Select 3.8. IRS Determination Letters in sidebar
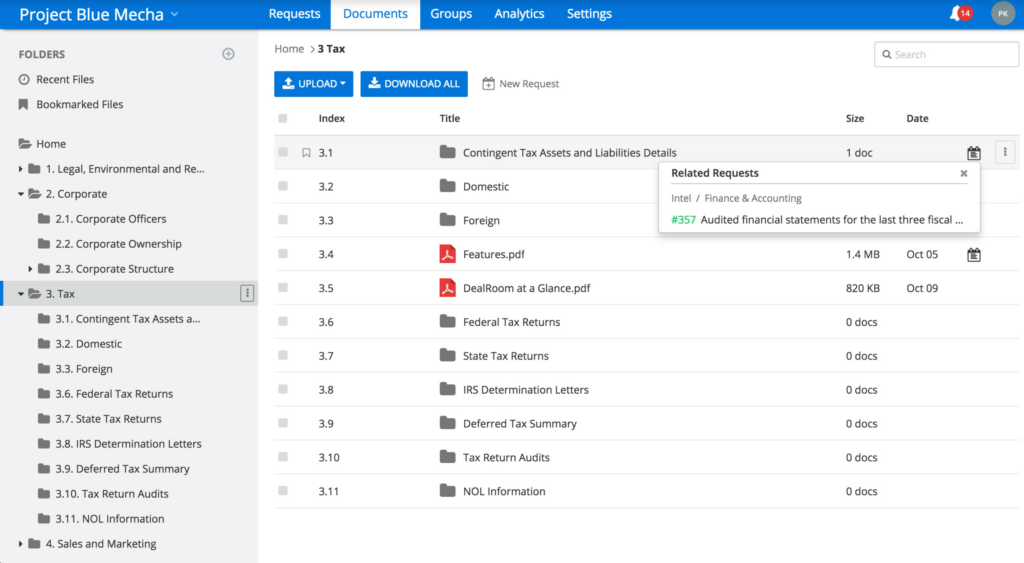1024x563 pixels. coord(128,443)
